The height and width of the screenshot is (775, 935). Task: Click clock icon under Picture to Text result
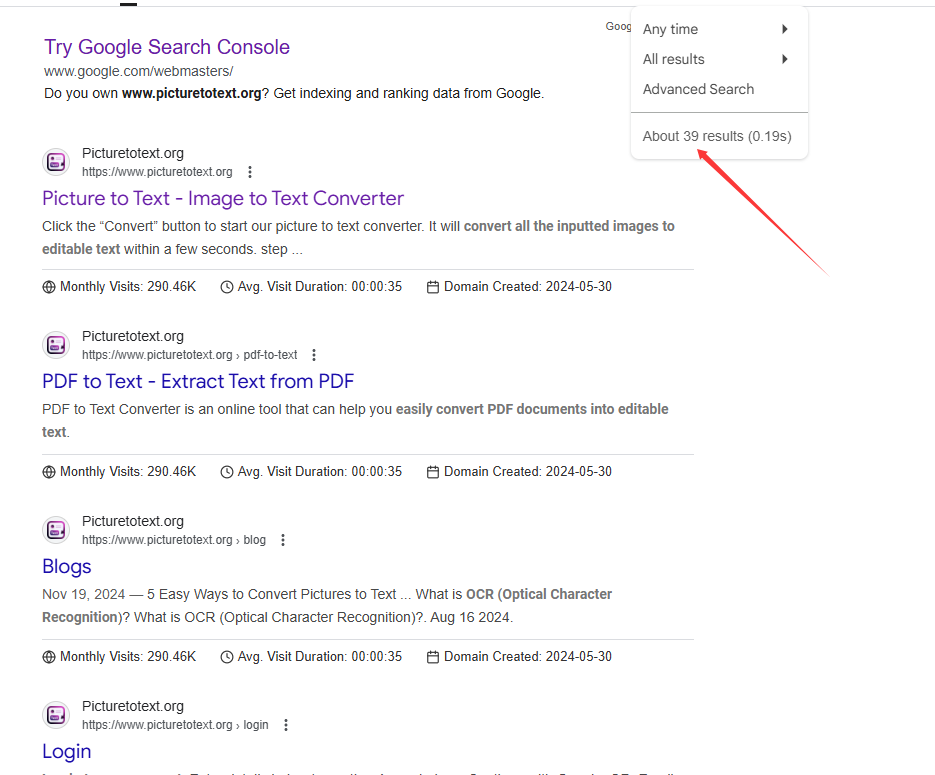click(227, 287)
